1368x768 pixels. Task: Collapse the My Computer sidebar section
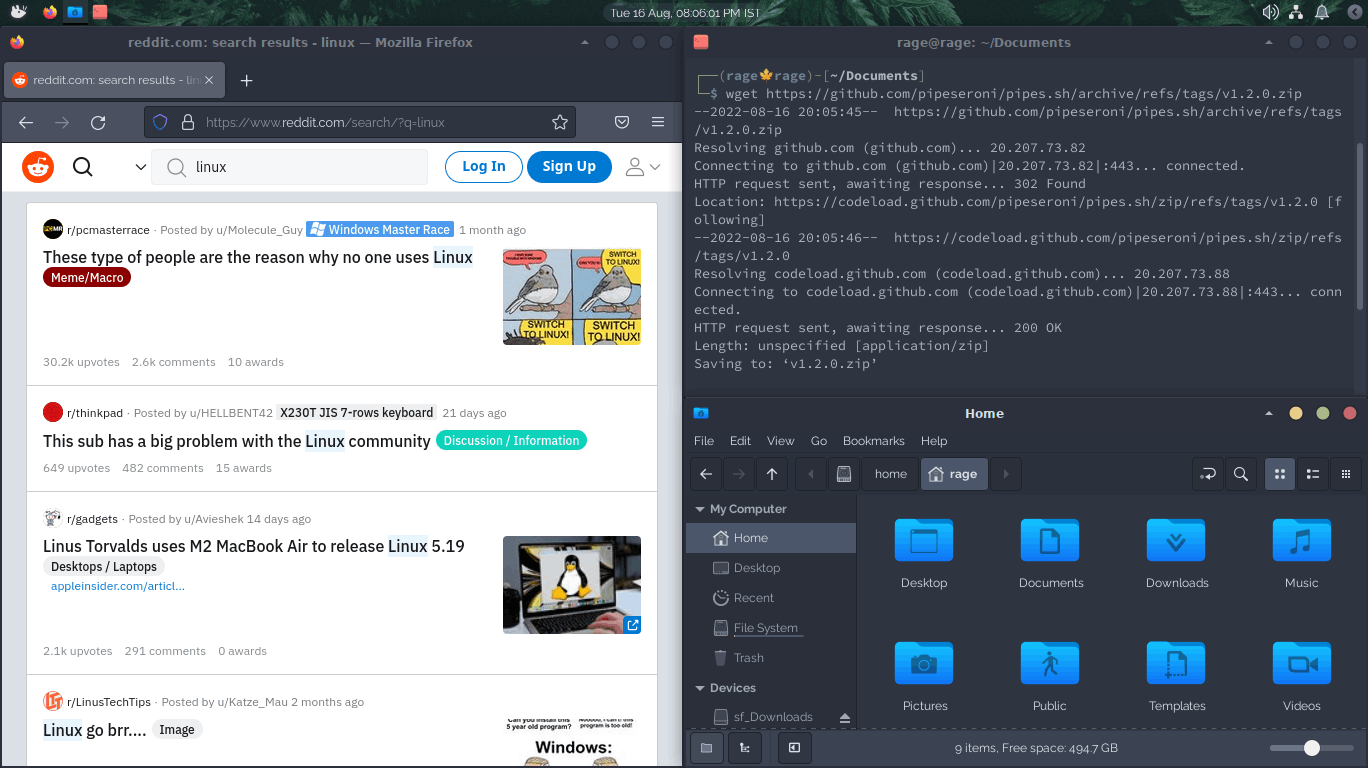pyautogui.click(x=700, y=509)
